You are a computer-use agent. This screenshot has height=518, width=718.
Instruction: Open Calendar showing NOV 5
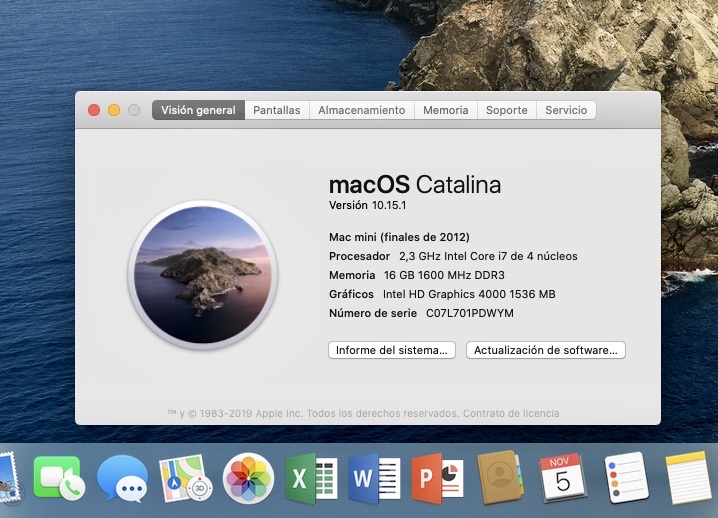pyautogui.click(x=562, y=477)
